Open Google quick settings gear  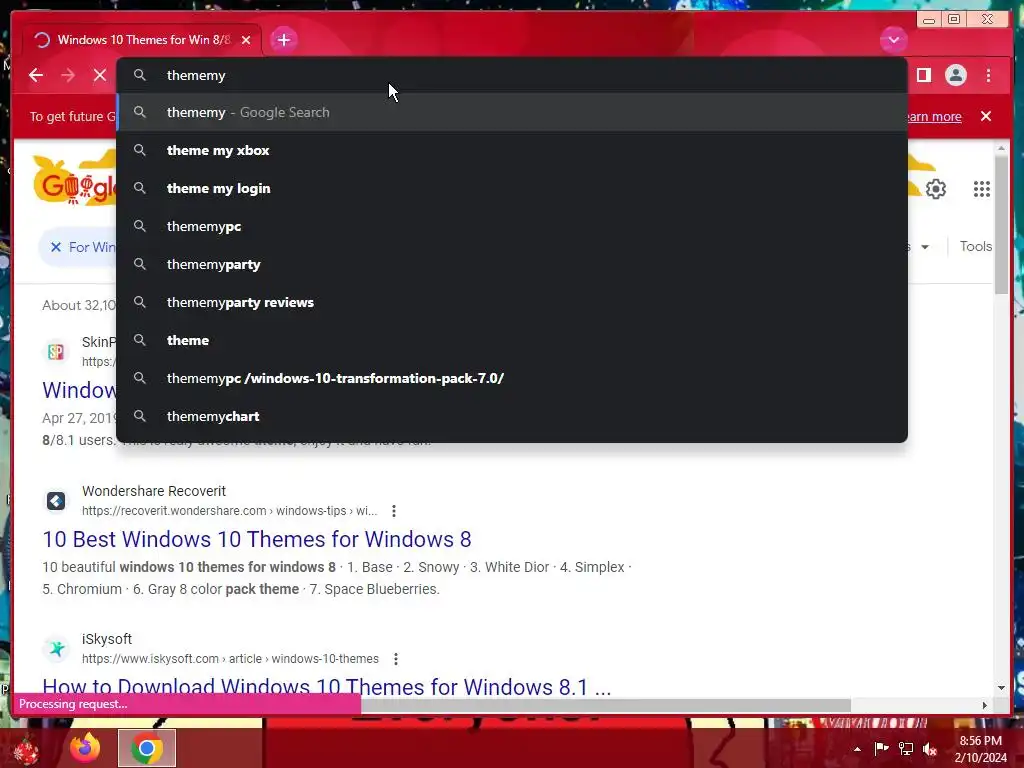935,189
